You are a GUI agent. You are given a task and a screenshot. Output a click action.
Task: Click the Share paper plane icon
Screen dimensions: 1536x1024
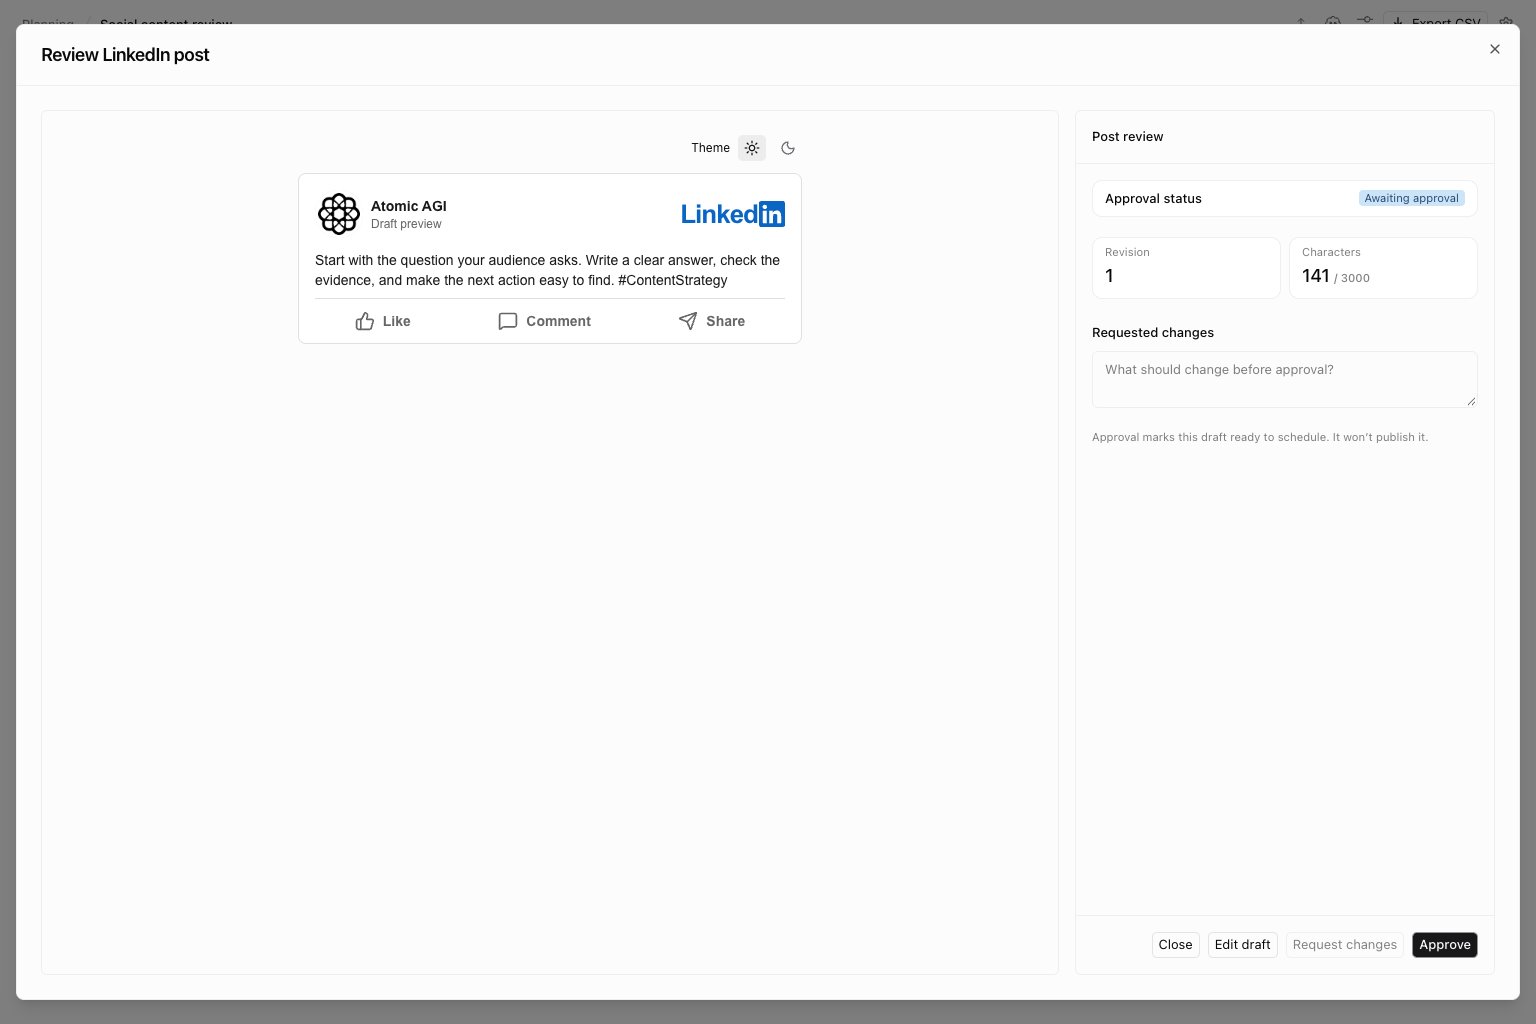pyautogui.click(x=688, y=321)
